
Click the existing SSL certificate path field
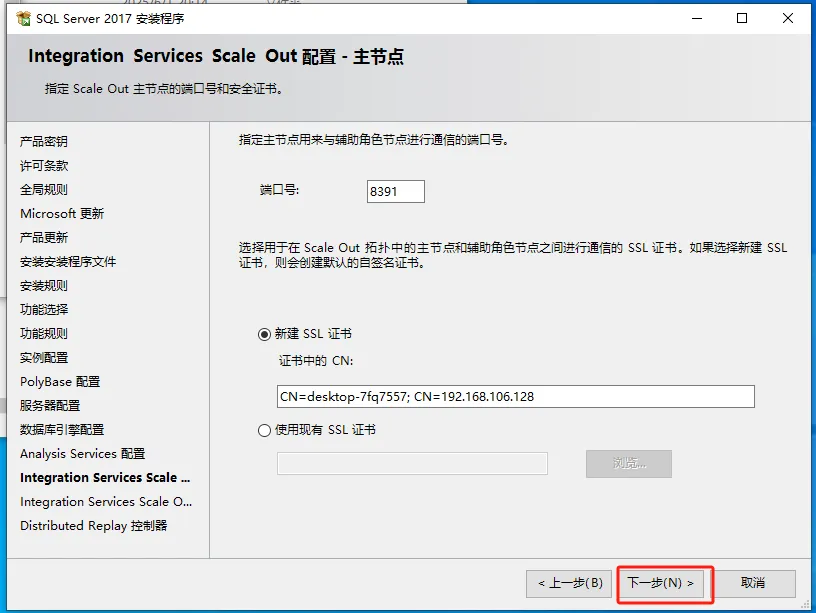(x=412, y=463)
